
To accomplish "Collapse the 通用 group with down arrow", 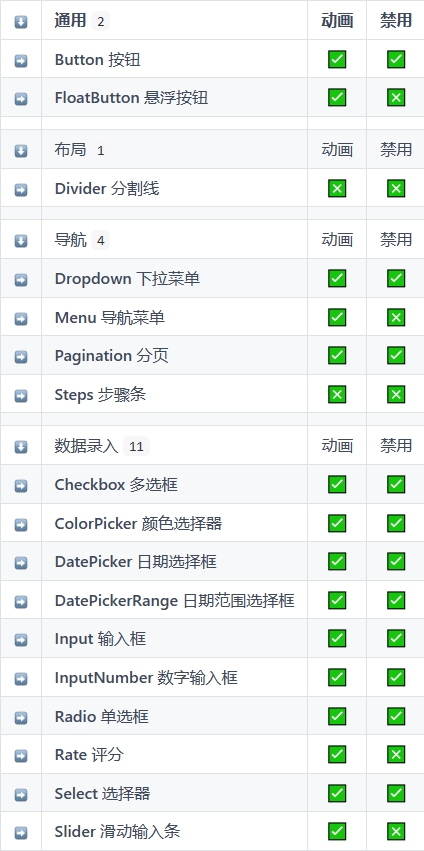I will point(21,22).
